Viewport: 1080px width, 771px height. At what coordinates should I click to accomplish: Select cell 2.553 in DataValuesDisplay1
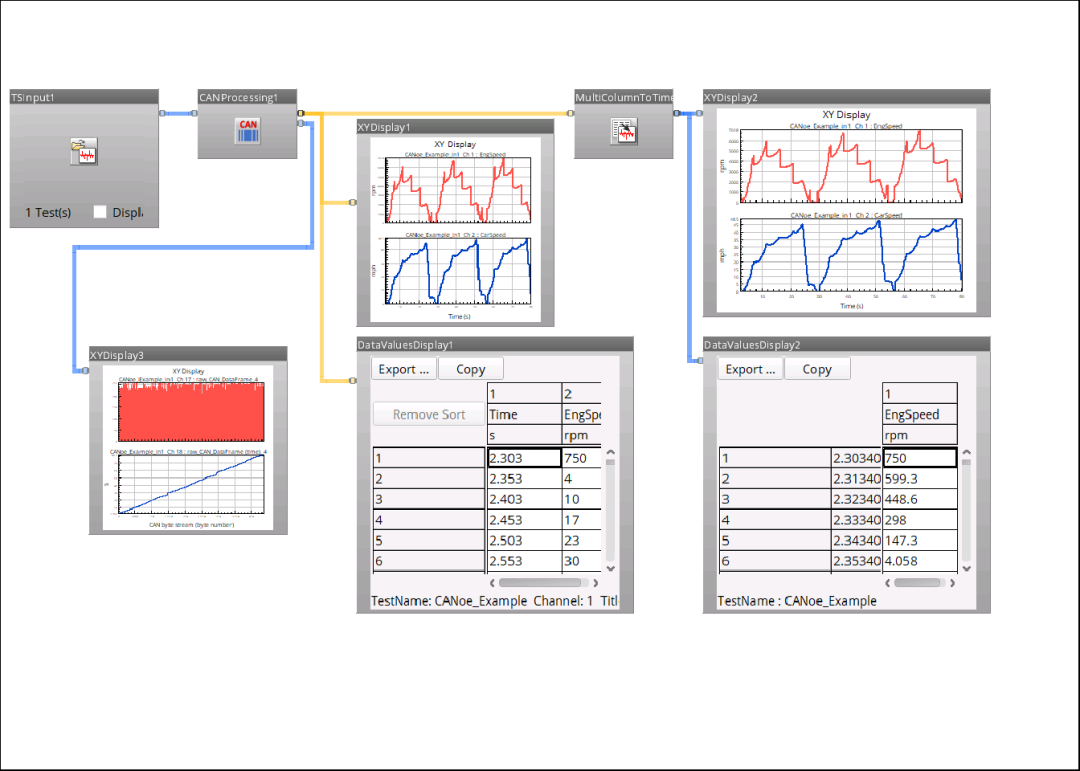pos(524,561)
